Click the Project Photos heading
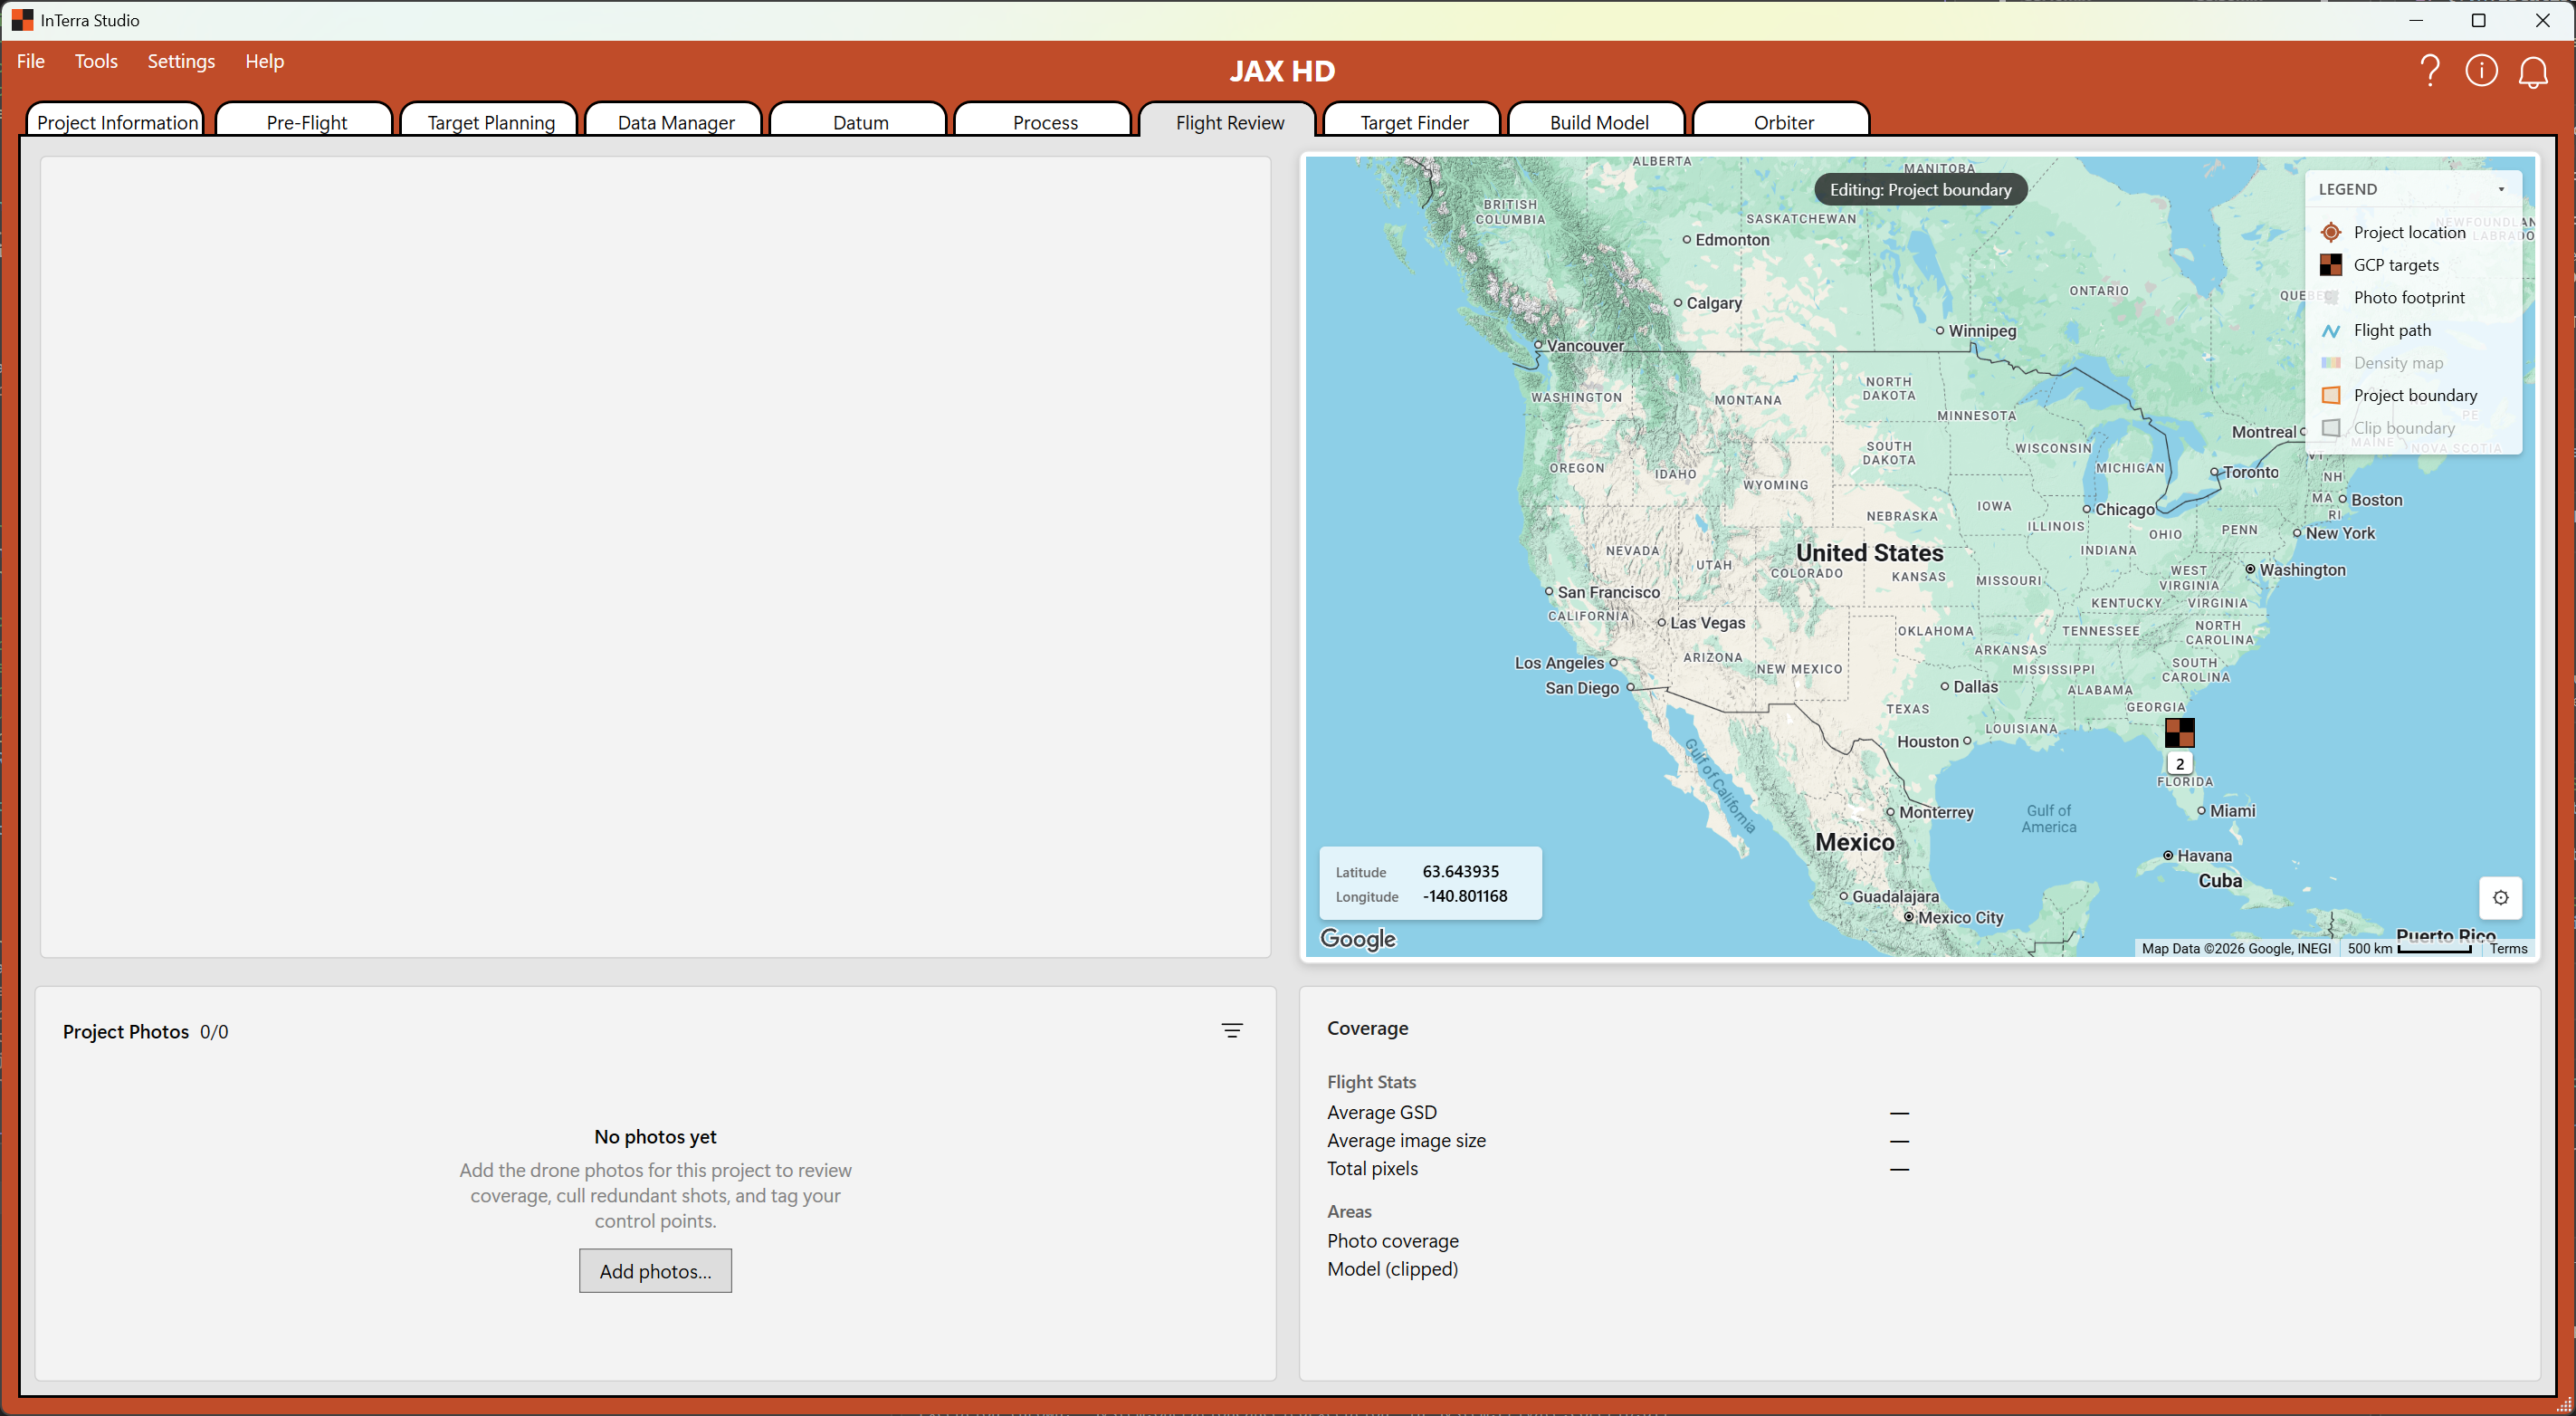2576x1416 pixels. pos(126,1031)
